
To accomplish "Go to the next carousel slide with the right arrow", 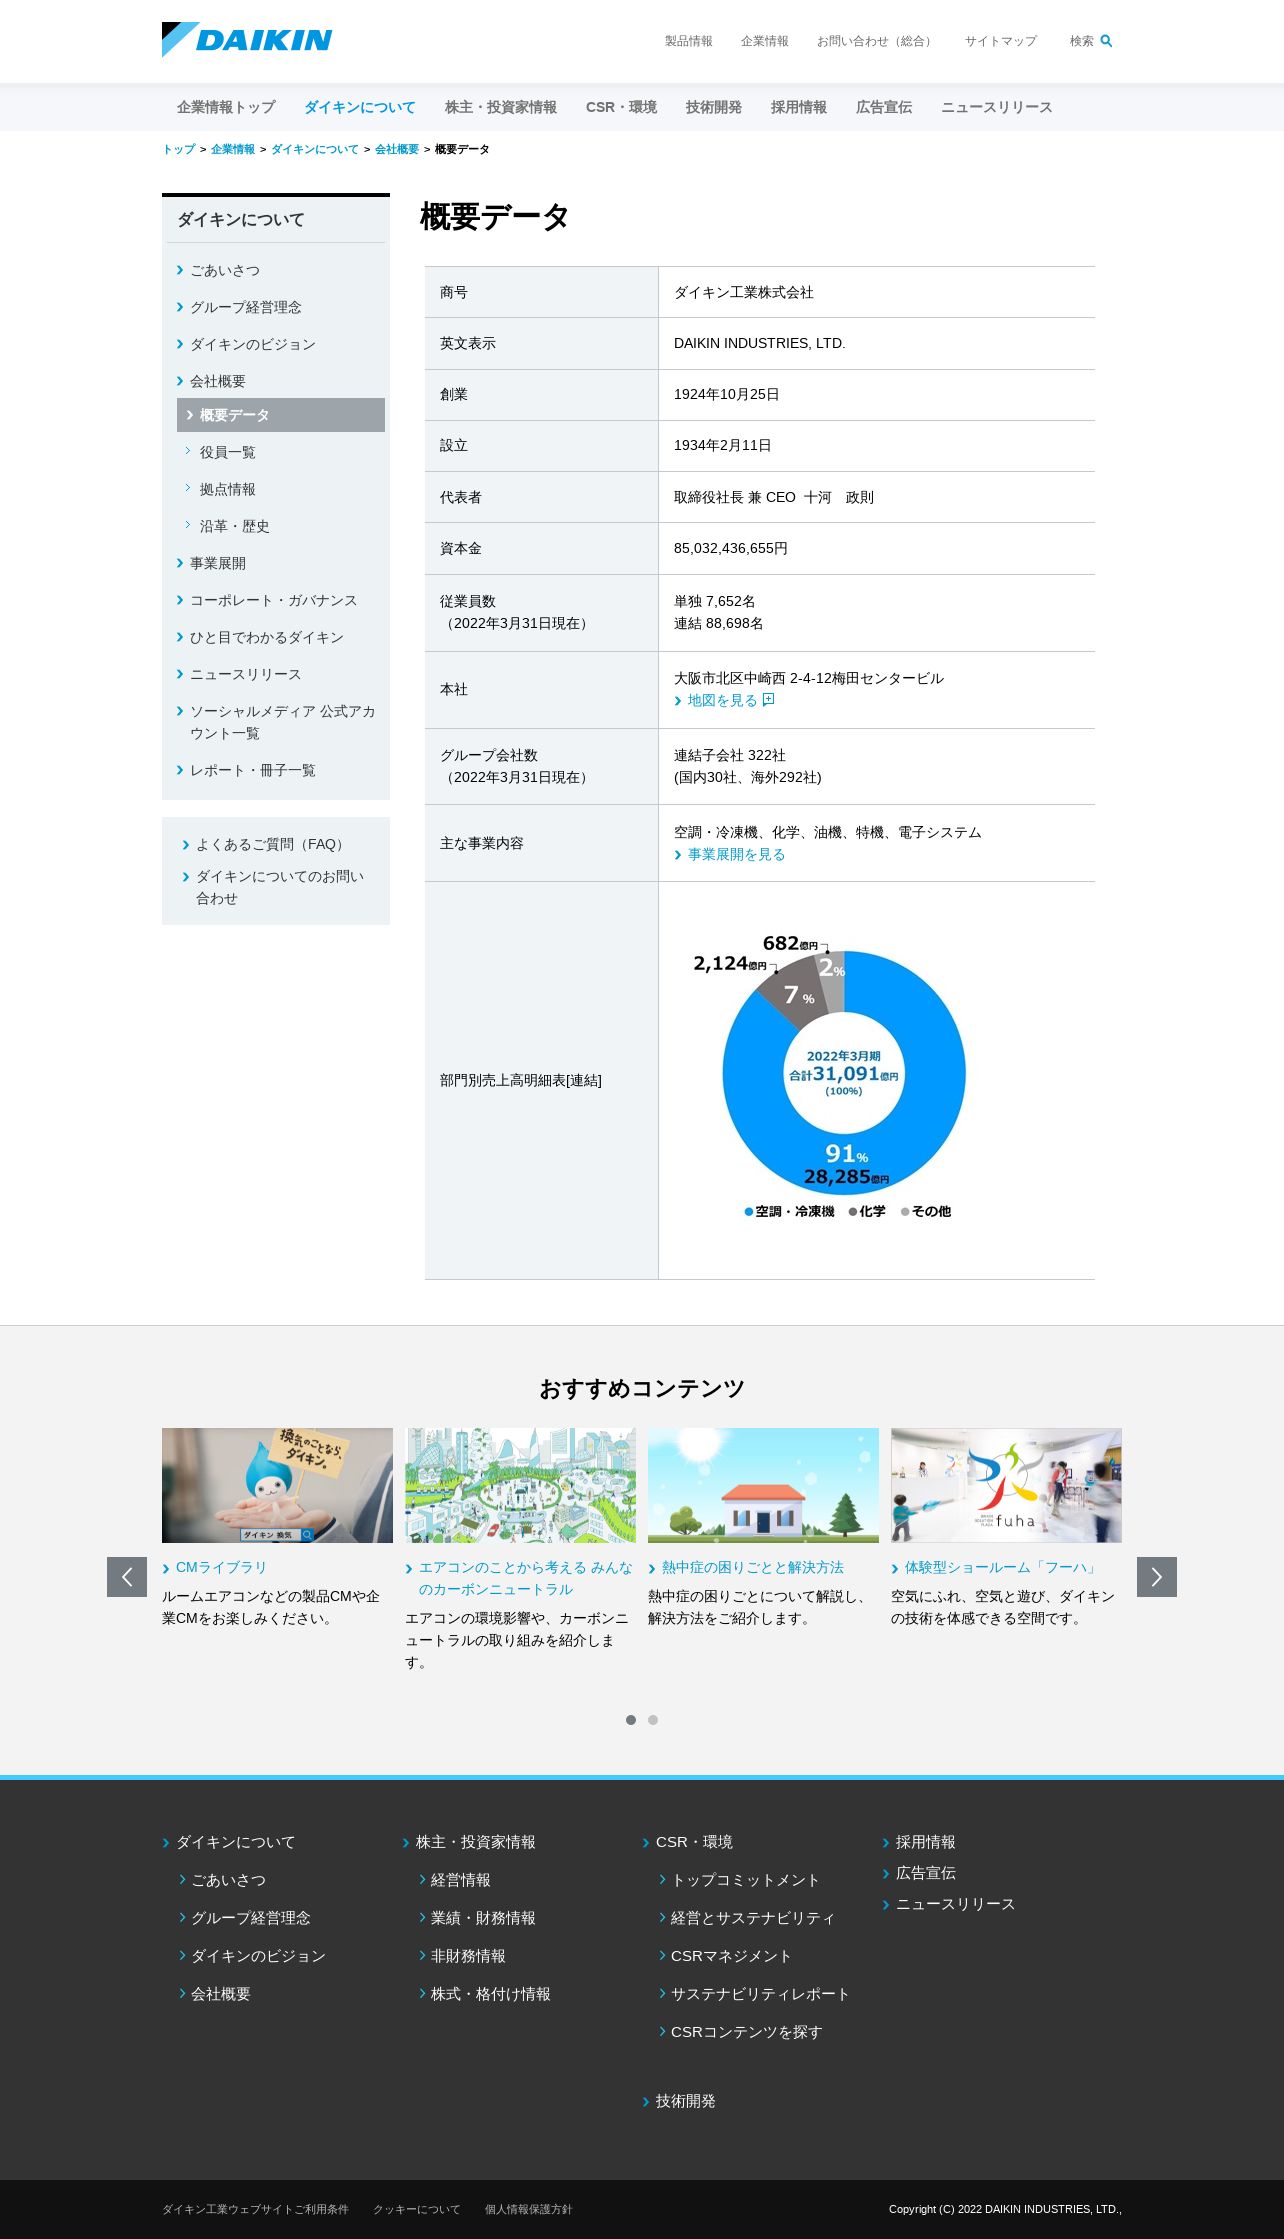I will pyautogui.click(x=1157, y=1577).
